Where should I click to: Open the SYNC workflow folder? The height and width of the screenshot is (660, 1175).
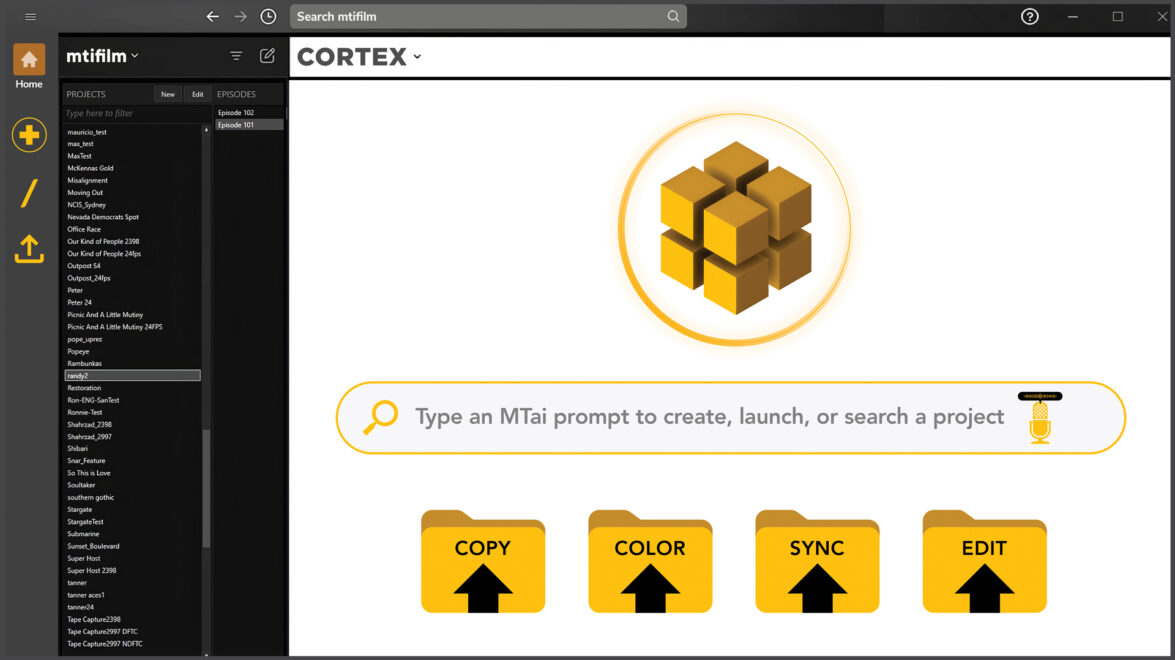point(817,561)
